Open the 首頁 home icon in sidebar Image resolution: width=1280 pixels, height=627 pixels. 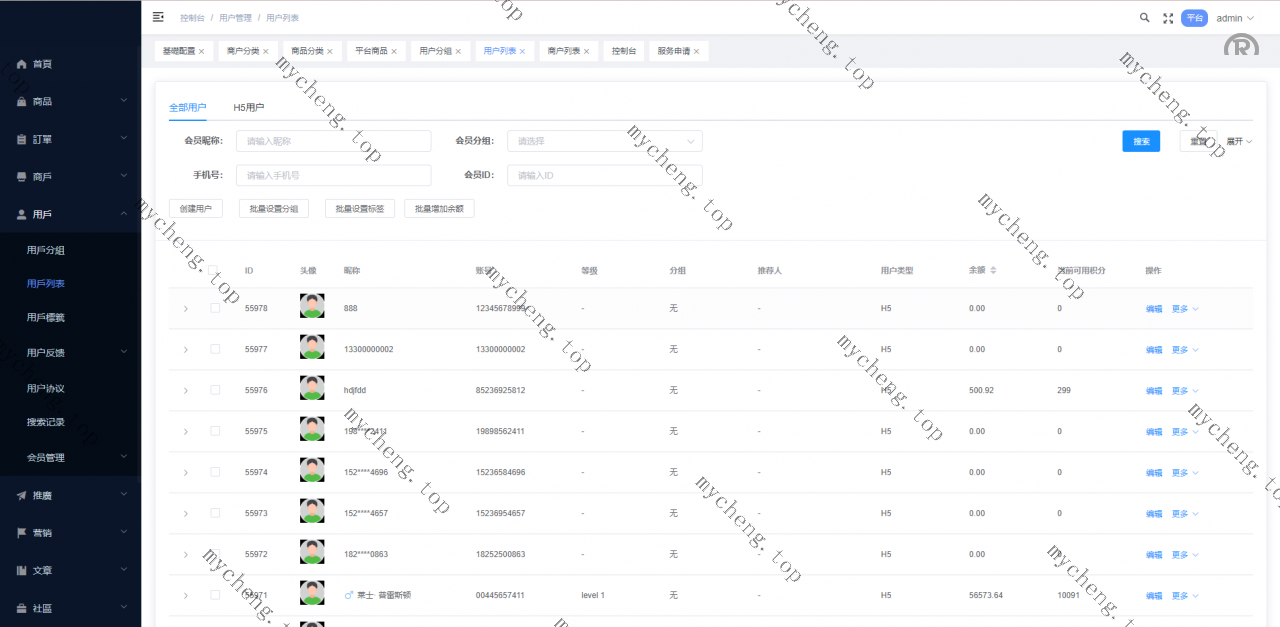(22, 64)
